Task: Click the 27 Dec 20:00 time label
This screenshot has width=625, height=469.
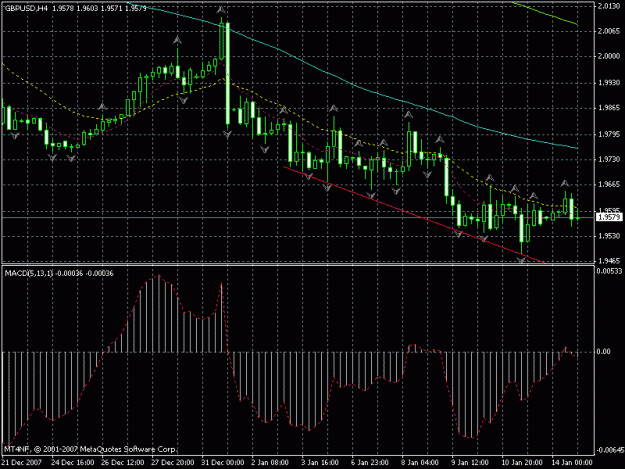Action: coord(173,463)
